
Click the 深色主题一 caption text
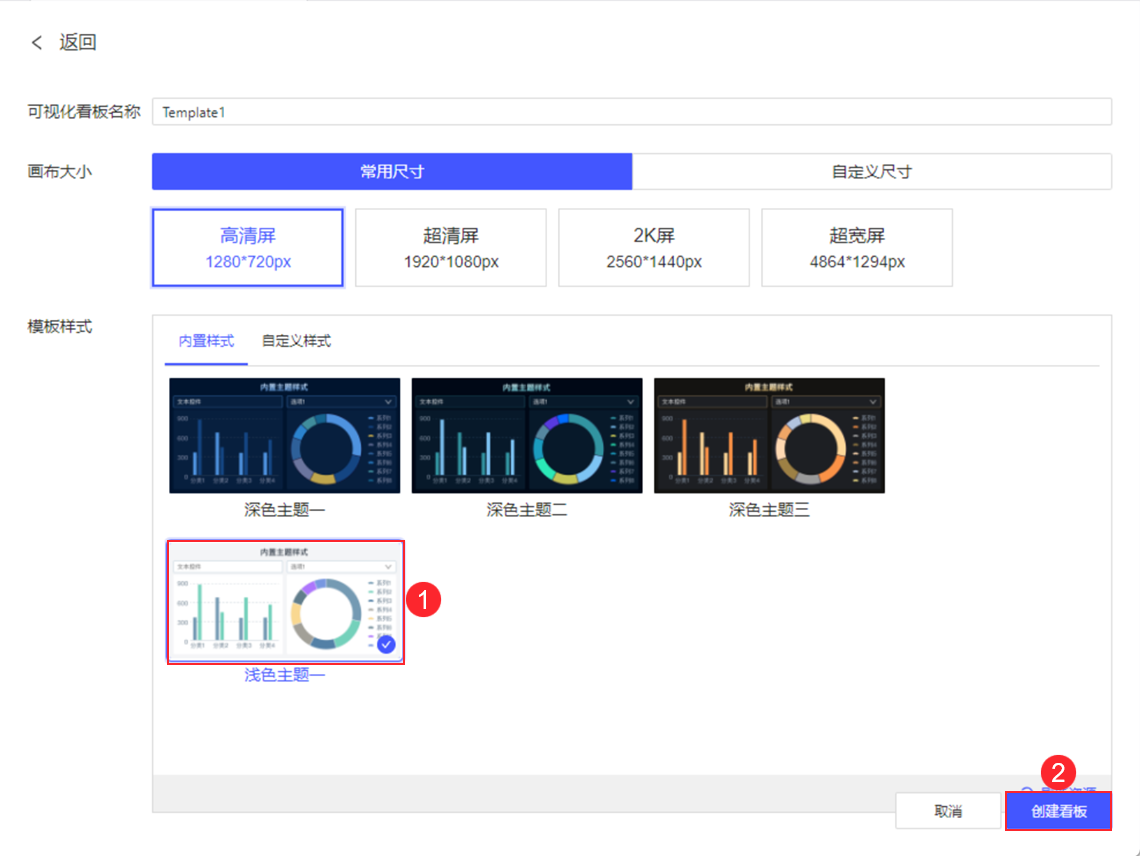tap(285, 510)
